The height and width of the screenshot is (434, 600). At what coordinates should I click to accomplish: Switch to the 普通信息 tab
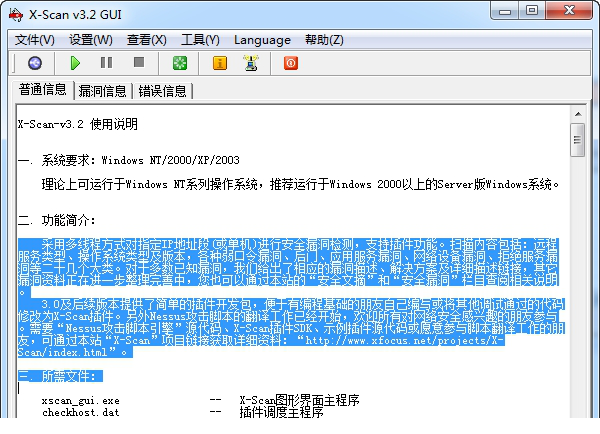42,90
